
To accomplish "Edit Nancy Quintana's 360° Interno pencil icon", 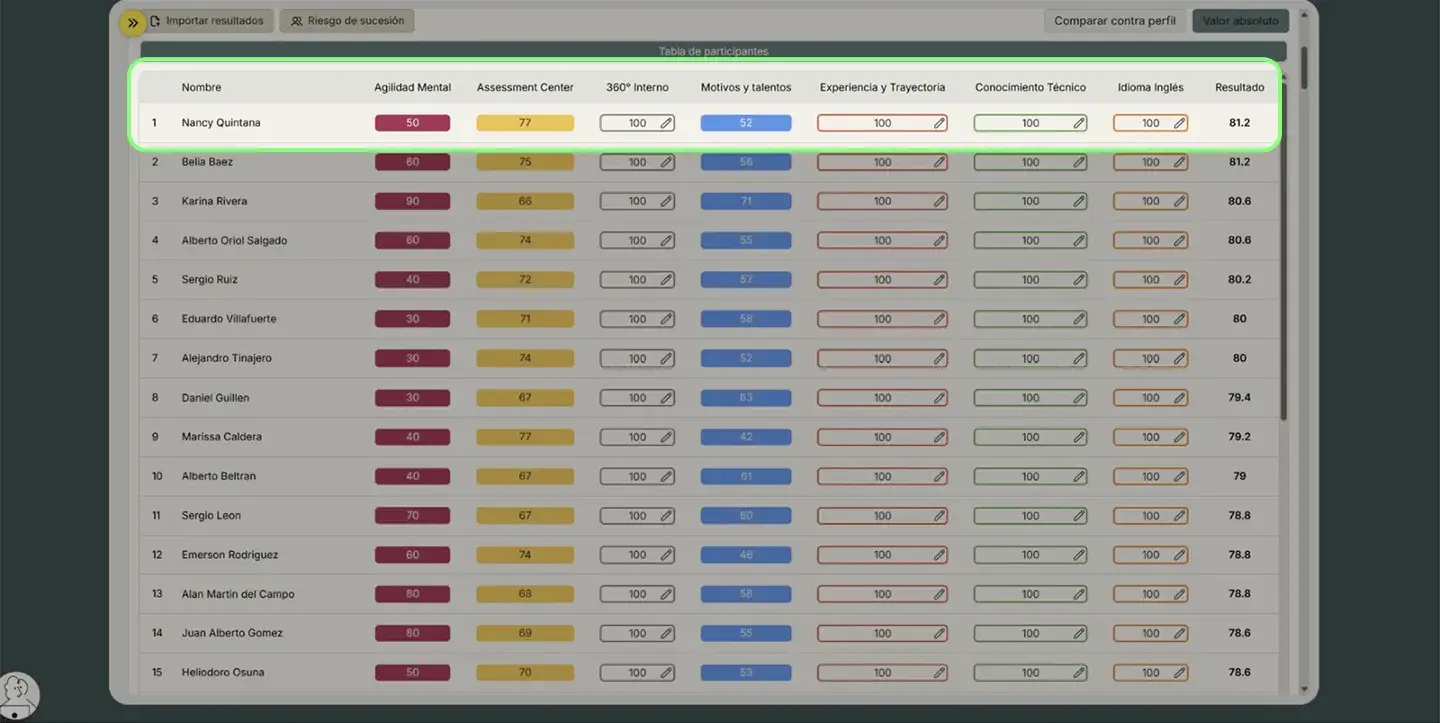I will [x=666, y=123].
